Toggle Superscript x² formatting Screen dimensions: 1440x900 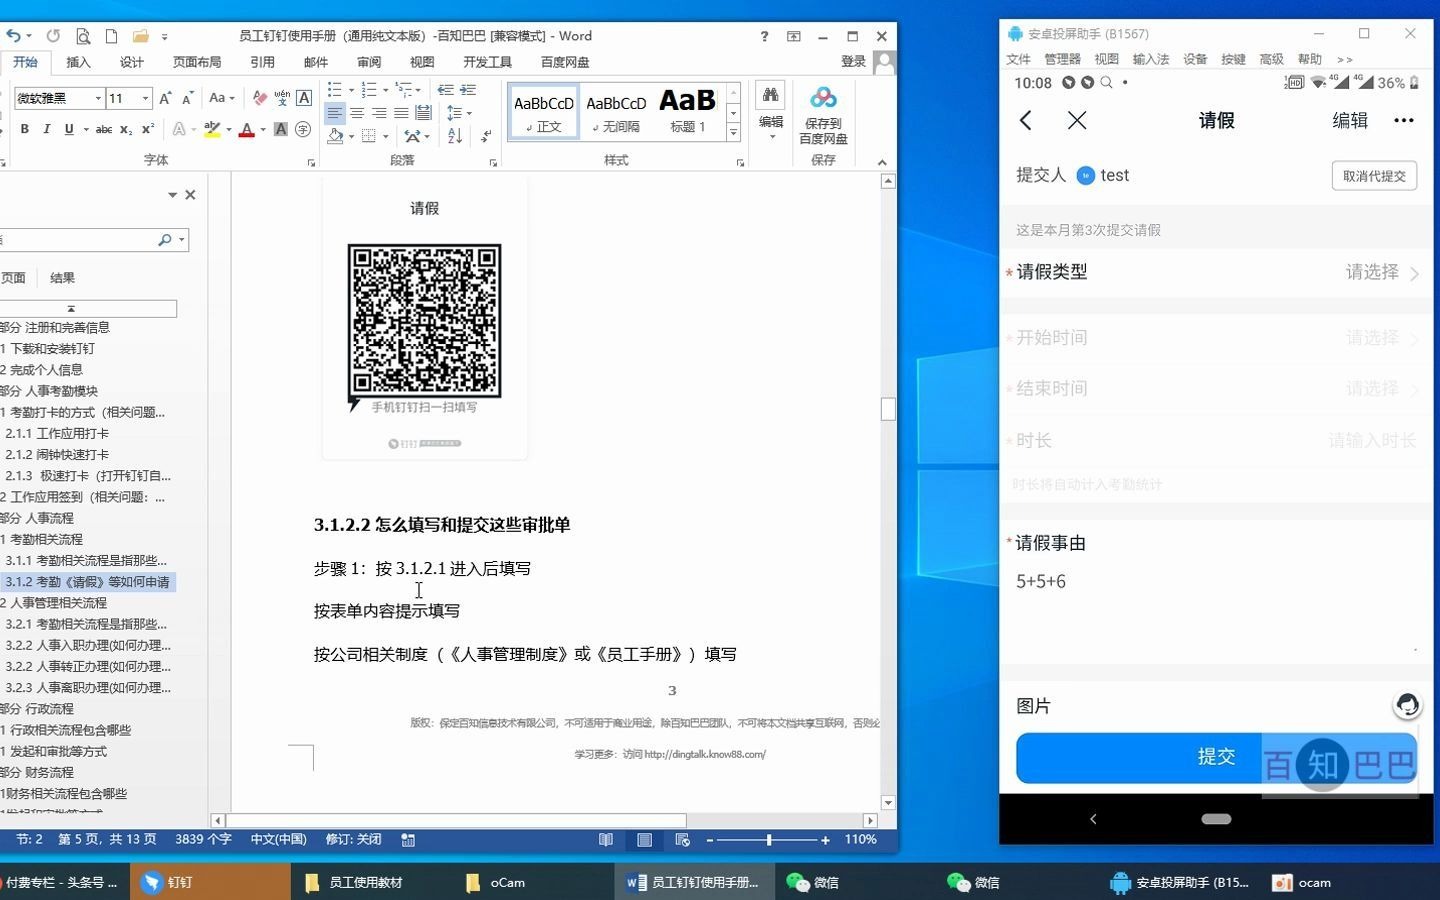[x=147, y=129]
